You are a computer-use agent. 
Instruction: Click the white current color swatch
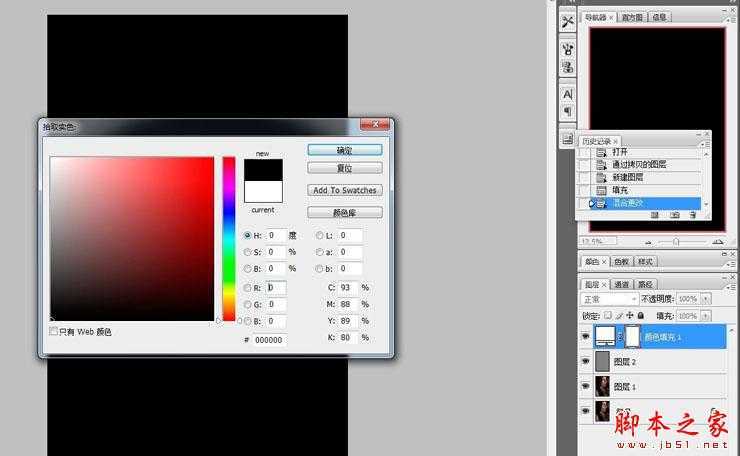pos(263,192)
